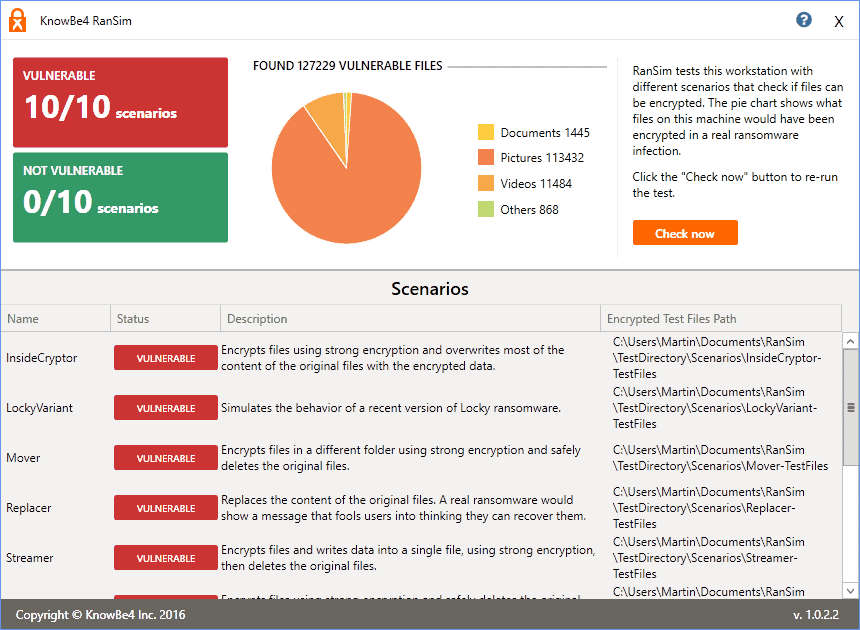Image resolution: width=860 pixels, height=630 pixels.
Task: Click the Videos 11484 legend swatch
Action: tap(487, 183)
